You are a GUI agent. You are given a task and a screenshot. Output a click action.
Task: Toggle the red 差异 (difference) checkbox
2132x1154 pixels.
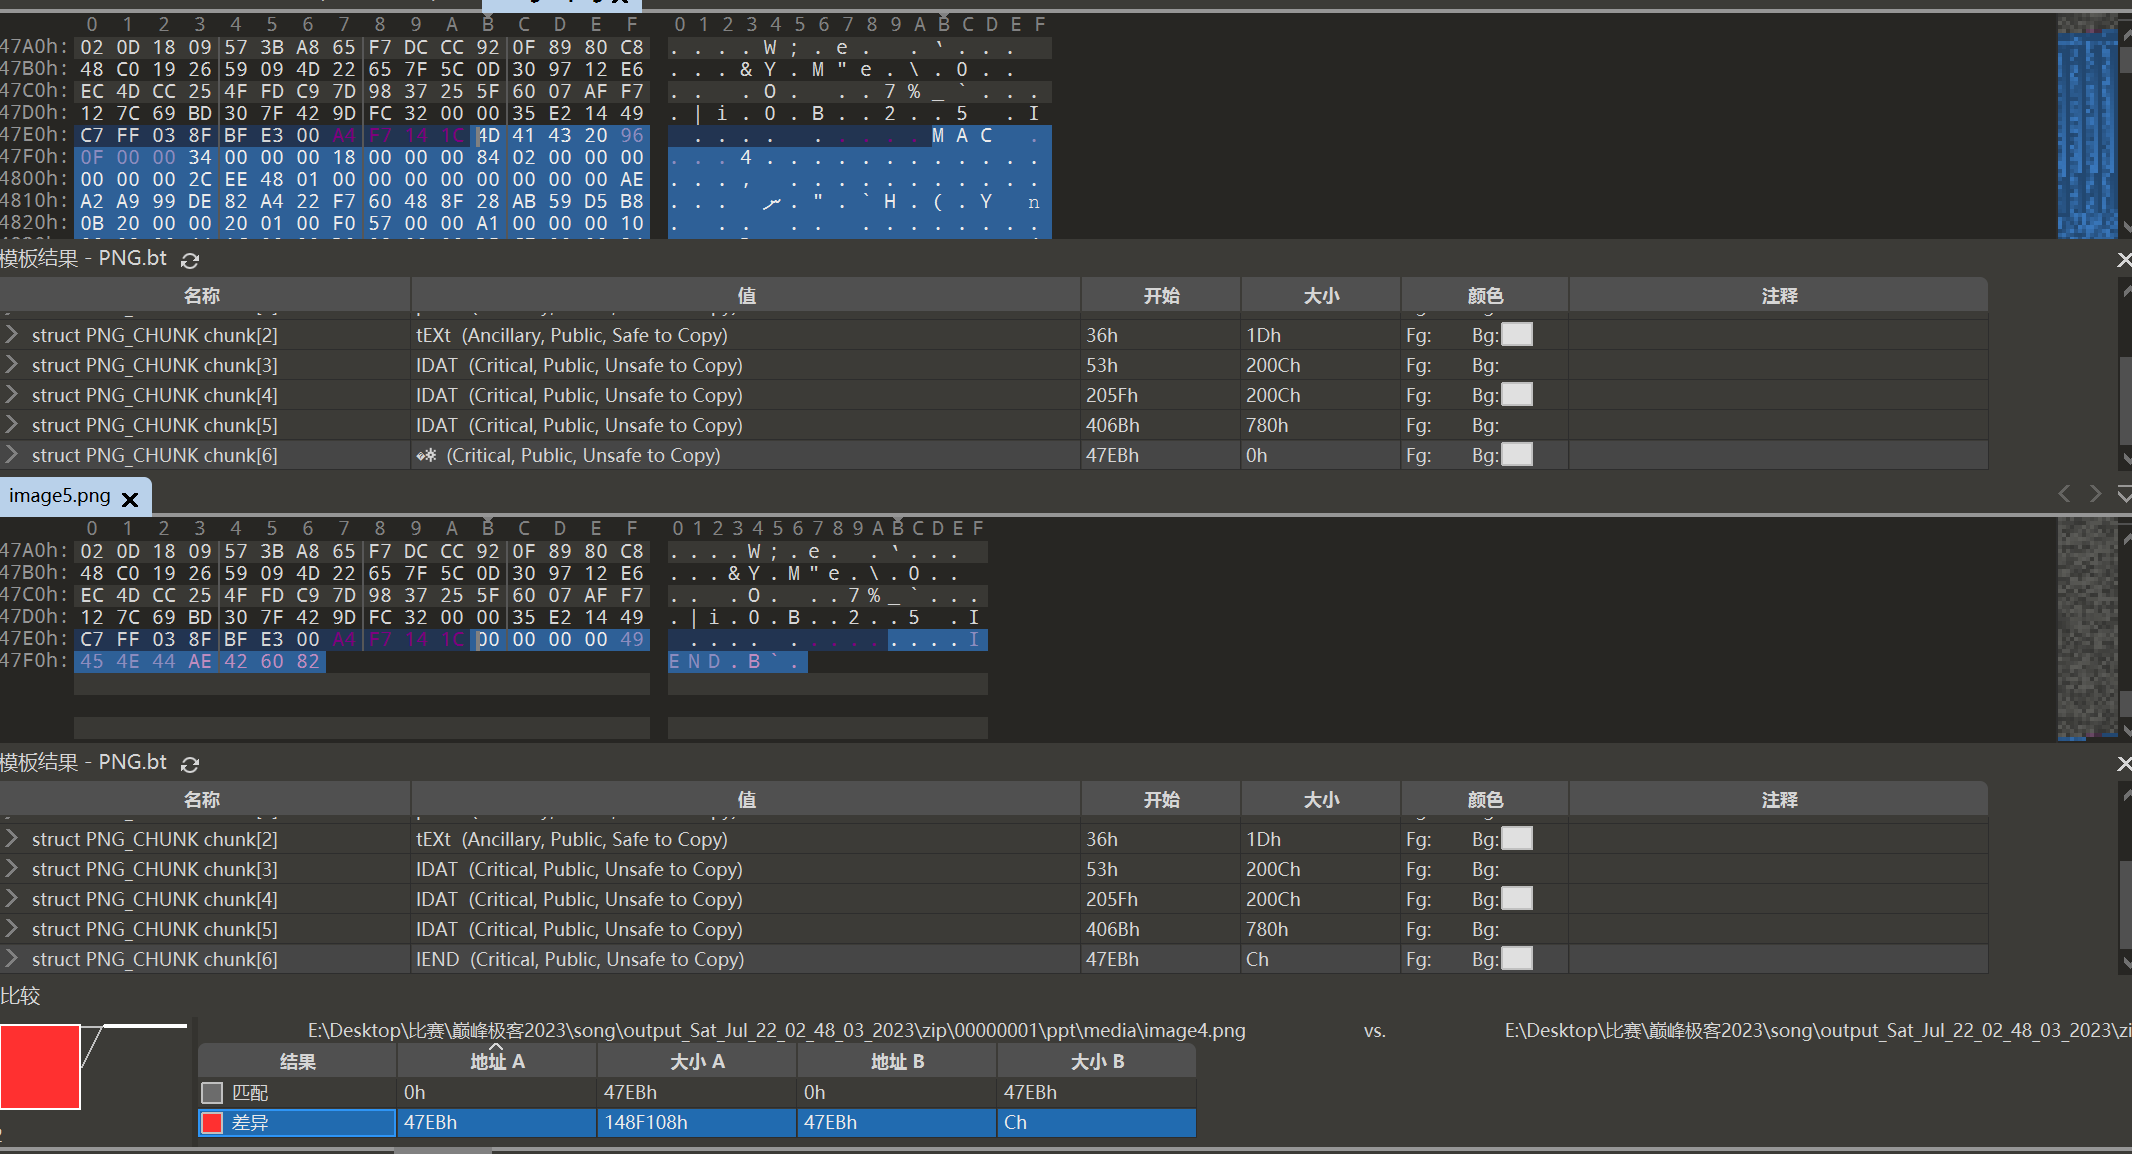point(212,1123)
